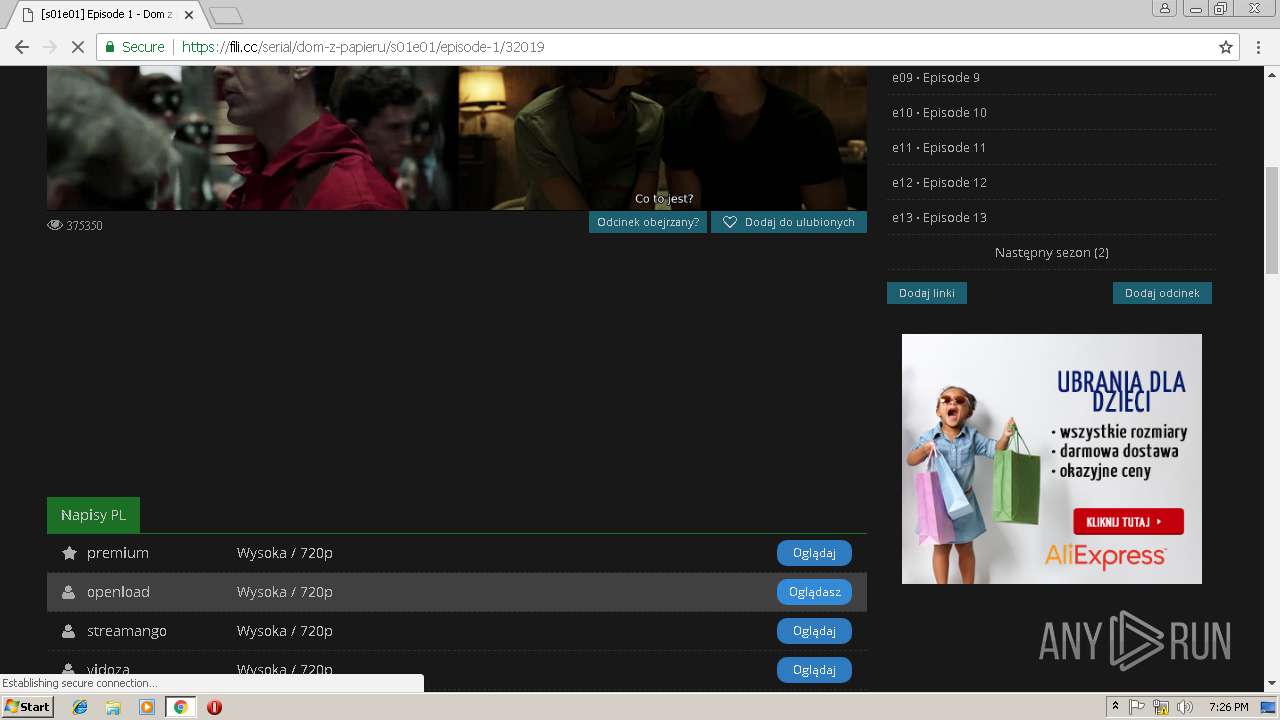Click the AliExpress kids clothes ad
This screenshot has width=1280, height=720.
[x=1052, y=459]
